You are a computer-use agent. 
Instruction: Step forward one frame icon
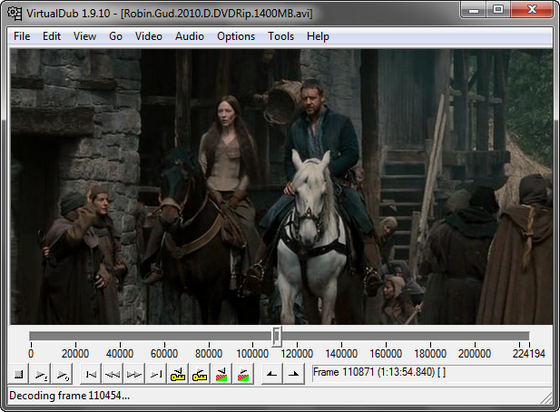point(134,374)
